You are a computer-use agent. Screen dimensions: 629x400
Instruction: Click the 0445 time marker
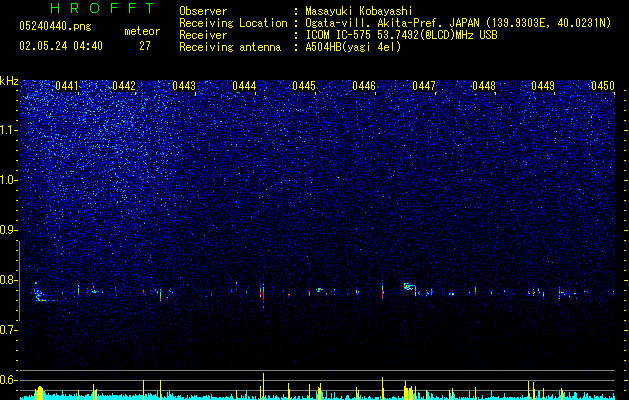click(x=304, y=86)
